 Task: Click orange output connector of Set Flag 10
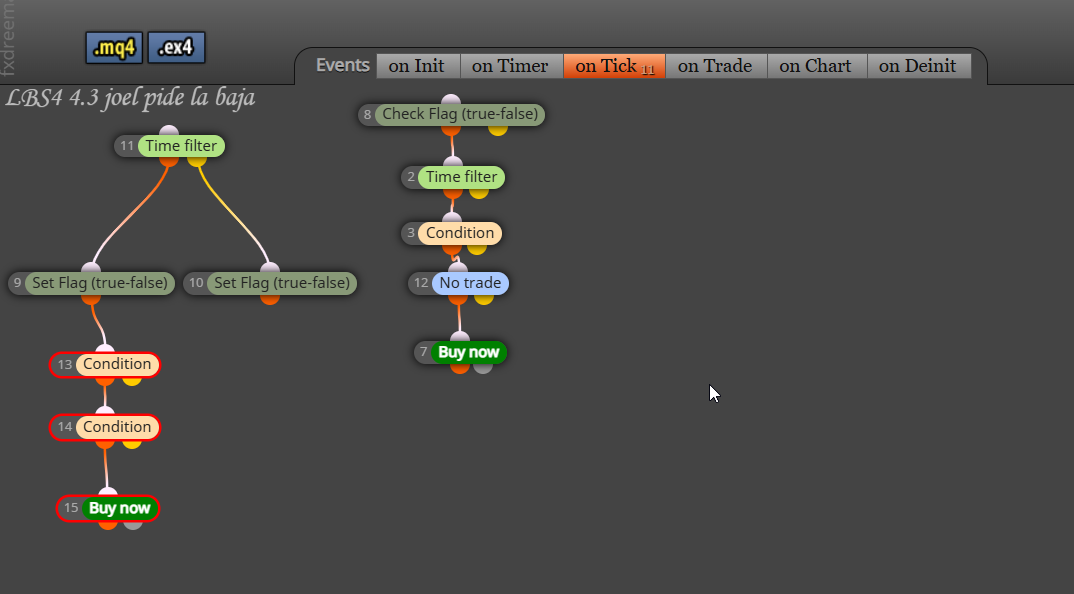coord(270,299)
